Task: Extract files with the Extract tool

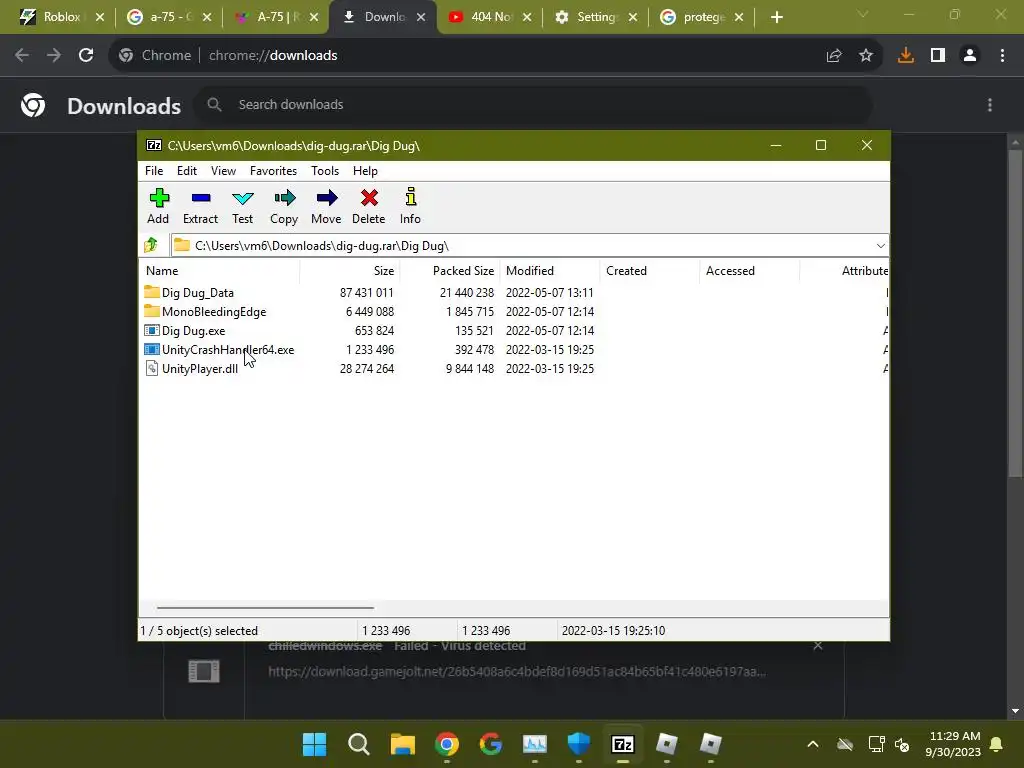Action: (200, 206)
